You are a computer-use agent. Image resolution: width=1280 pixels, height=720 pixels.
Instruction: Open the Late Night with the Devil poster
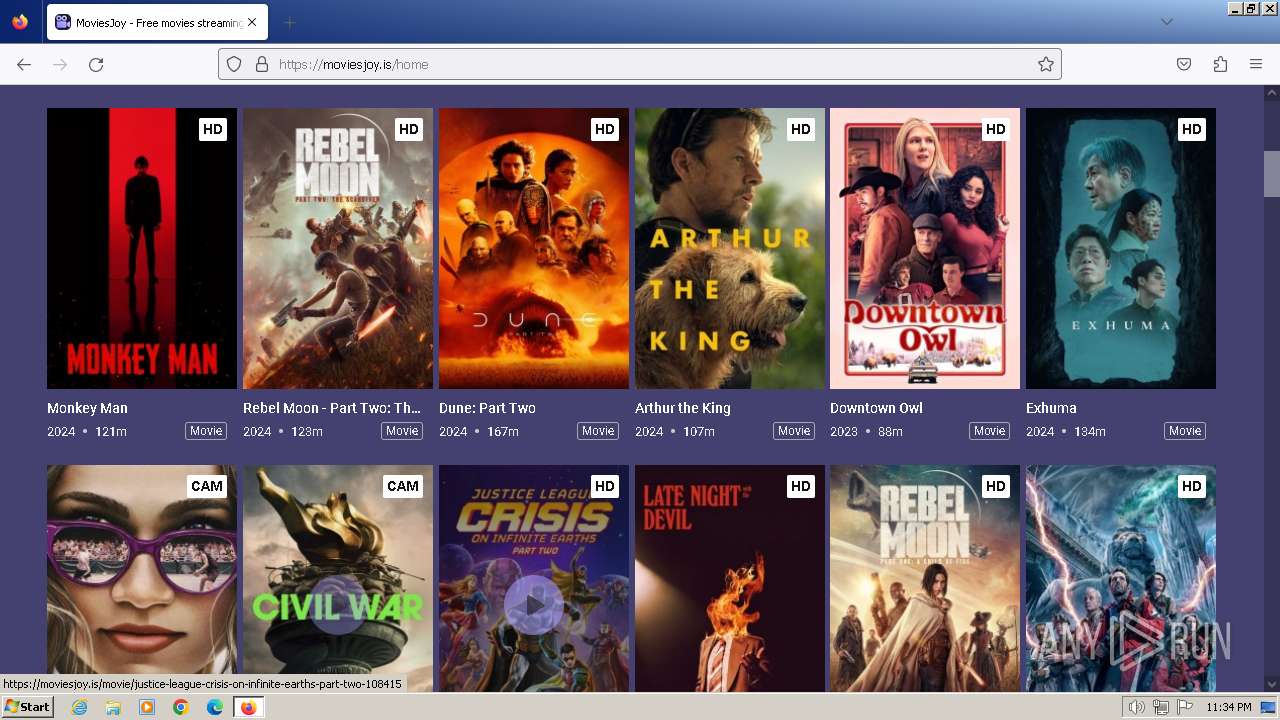click(x=730, y=578)
